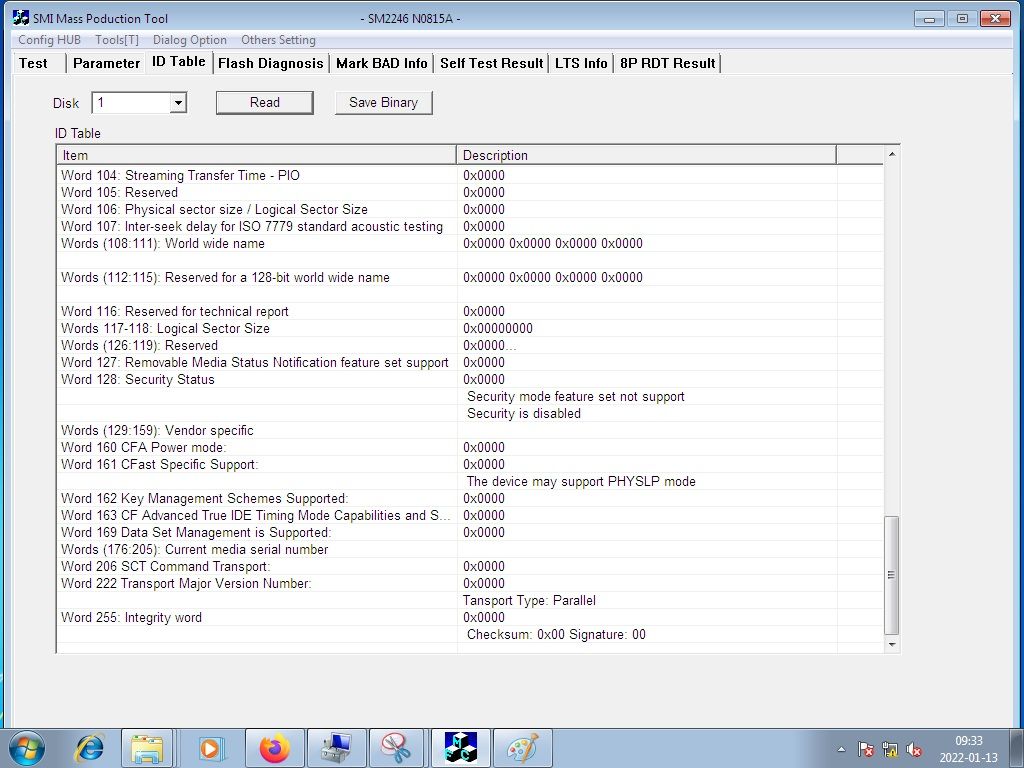Click the network status tray icon
The height and width of the screenshot is (768, 1024).
point(889,750)
